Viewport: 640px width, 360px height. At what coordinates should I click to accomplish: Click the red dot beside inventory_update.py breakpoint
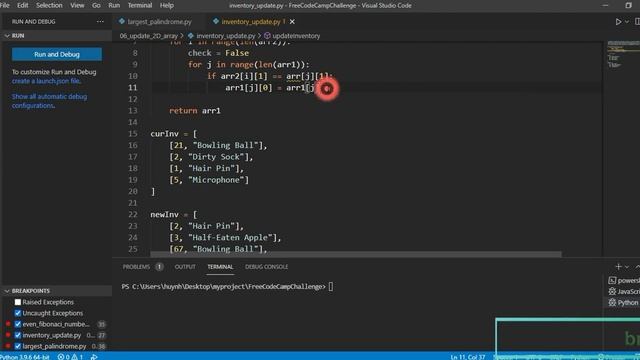(8, 335)
